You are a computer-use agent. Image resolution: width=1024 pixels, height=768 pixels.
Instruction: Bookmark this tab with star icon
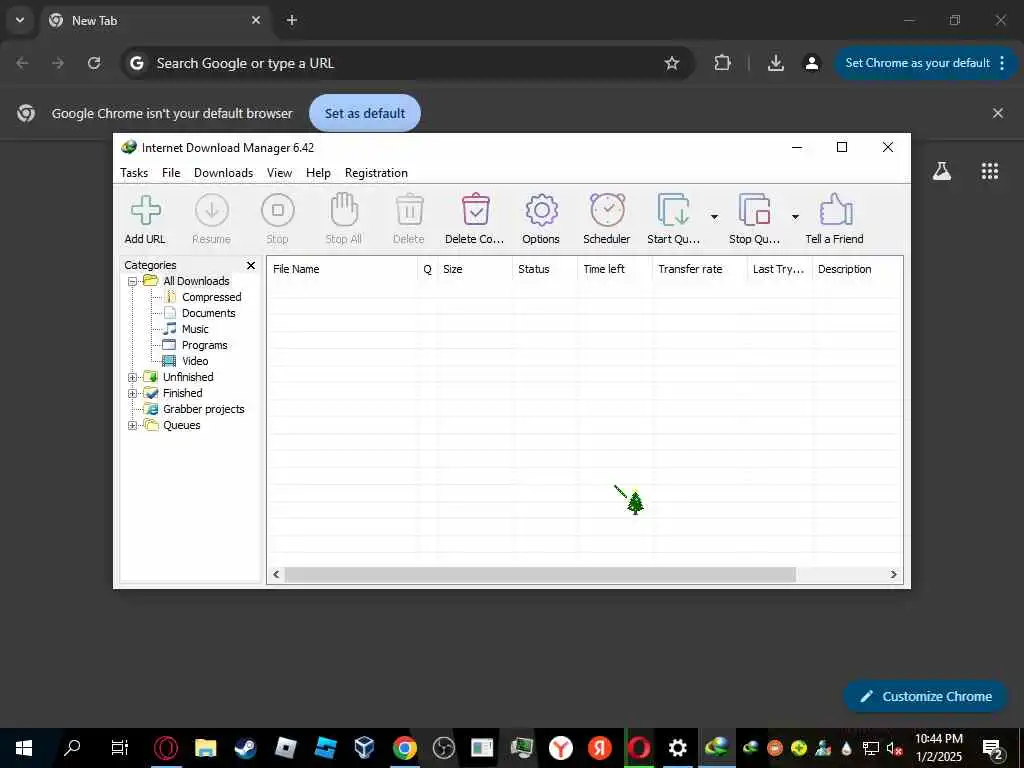tap(671, 63)
